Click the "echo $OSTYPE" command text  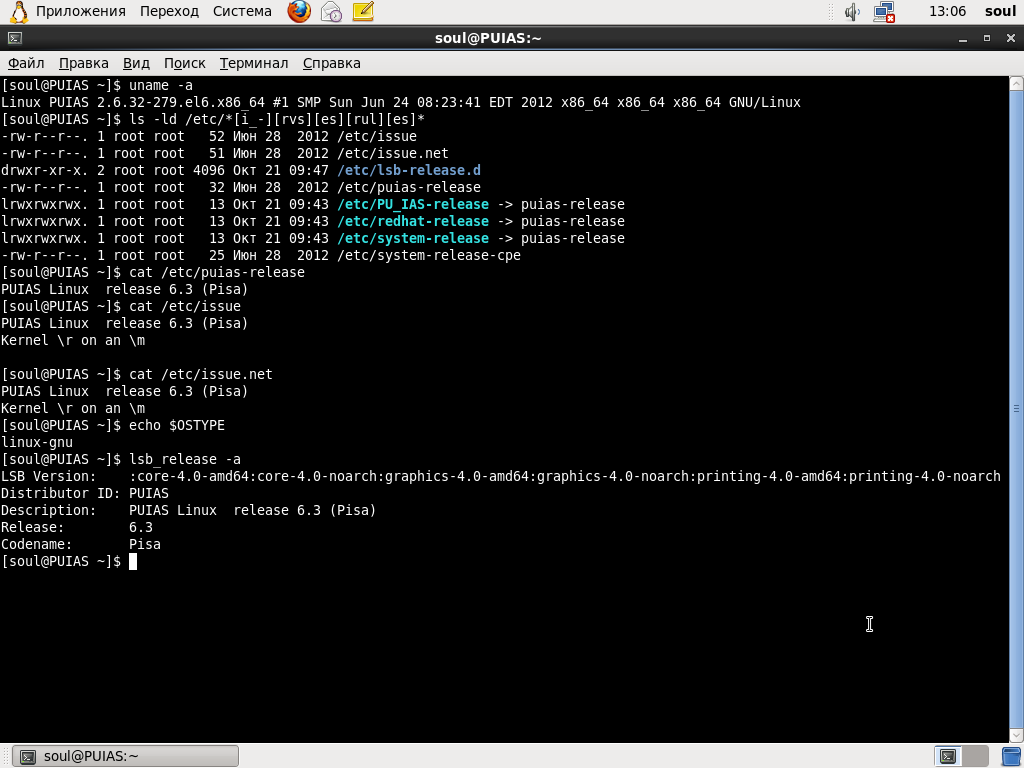[x=176, y=425]
